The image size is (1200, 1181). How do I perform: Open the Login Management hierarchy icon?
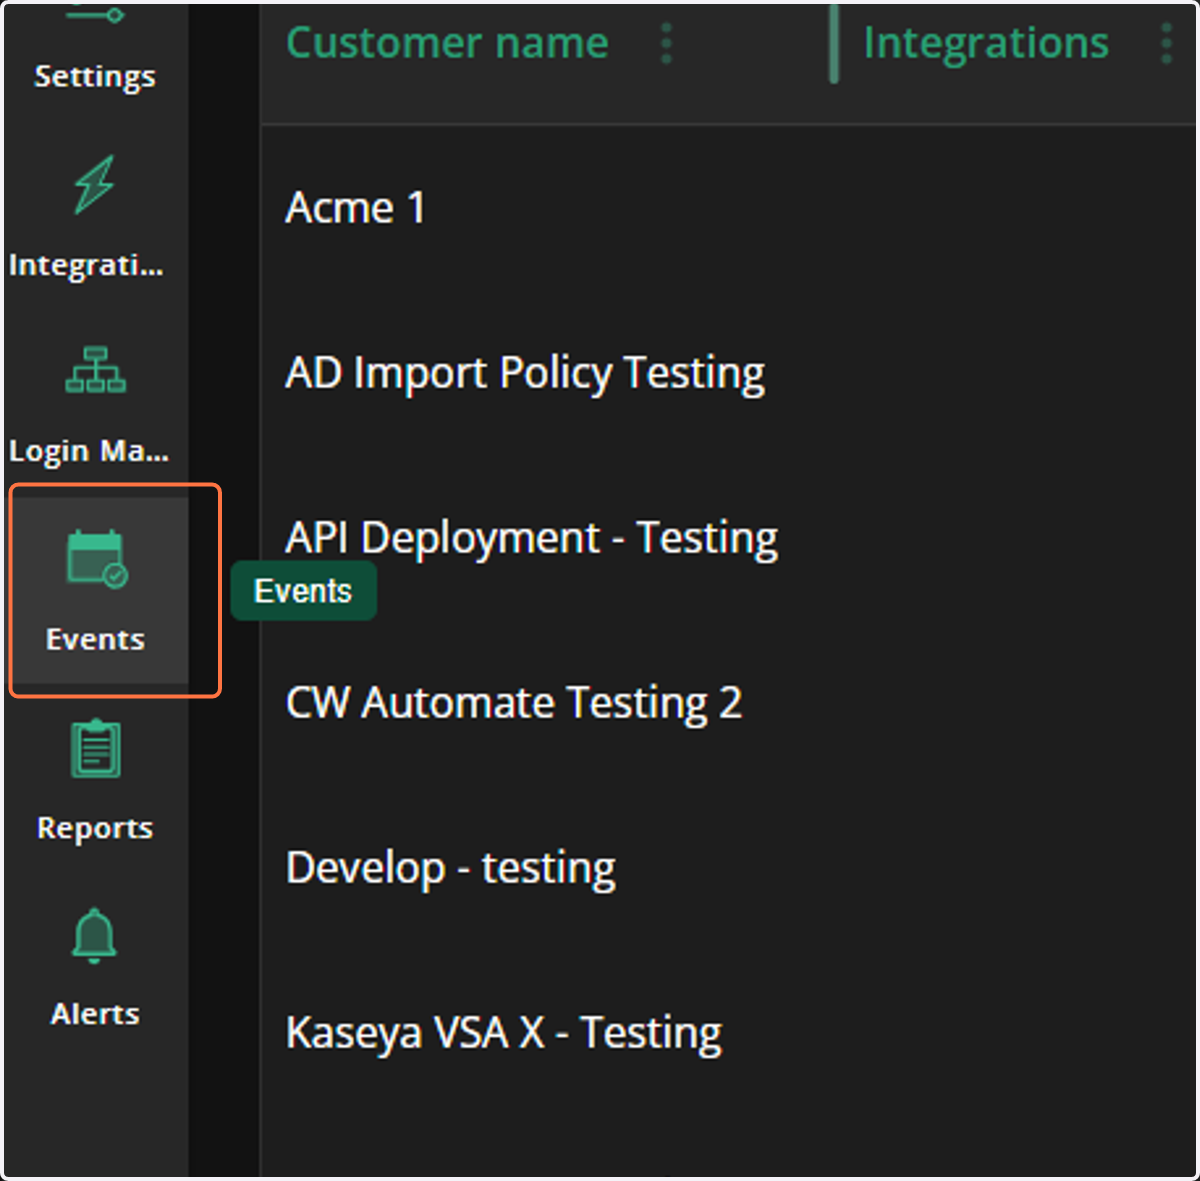pos(95,370)
